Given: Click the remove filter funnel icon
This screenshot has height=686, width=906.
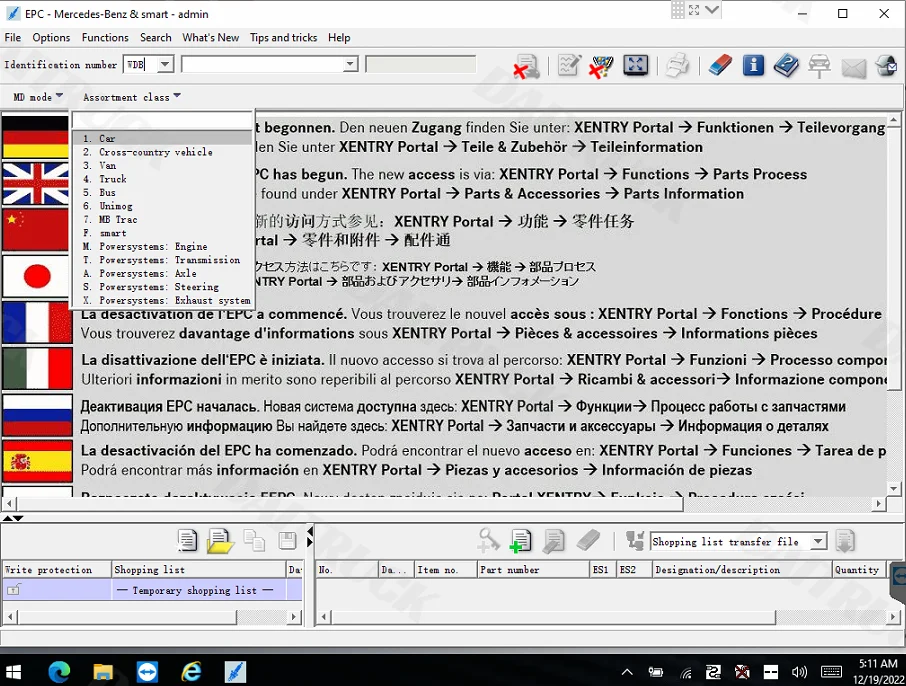Looking at the screenshot, I should [601, 66].
